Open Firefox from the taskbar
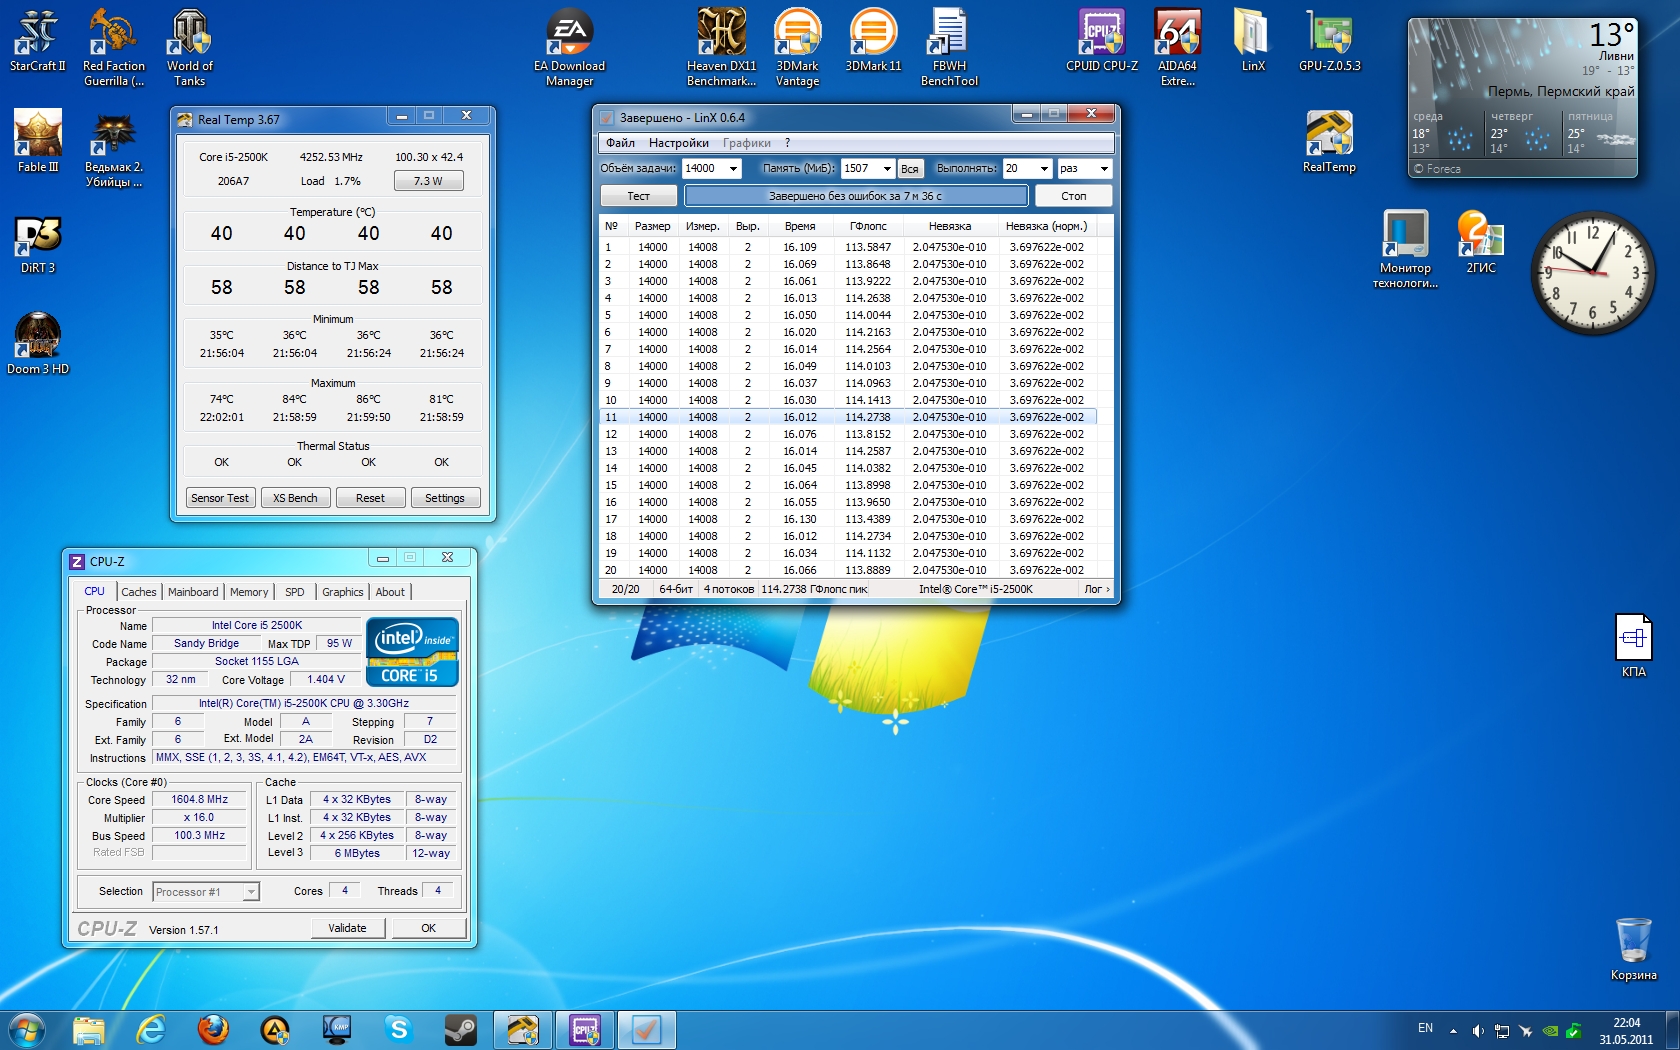1680x1050 pixels. pyautogui.click(x=212, y=1029)
